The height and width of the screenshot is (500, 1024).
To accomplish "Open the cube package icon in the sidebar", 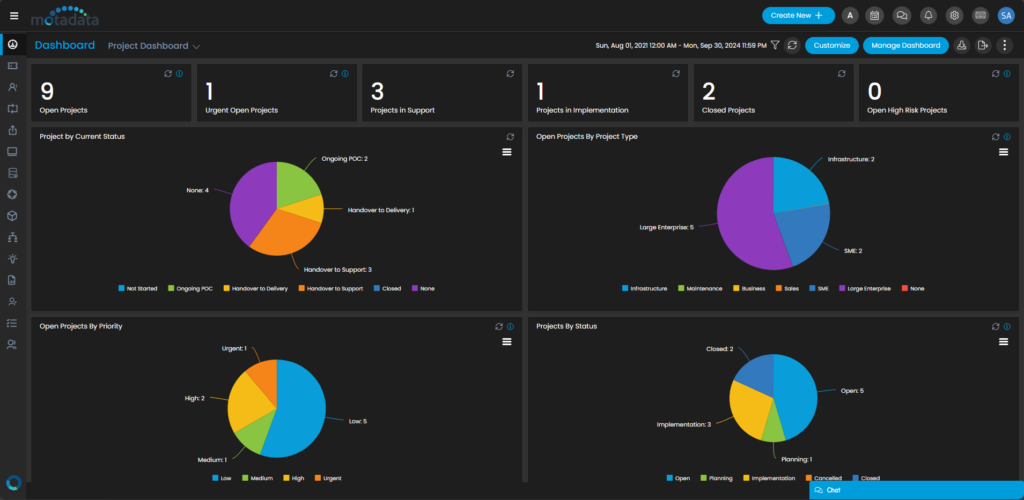I will click(x=12, y=216).
